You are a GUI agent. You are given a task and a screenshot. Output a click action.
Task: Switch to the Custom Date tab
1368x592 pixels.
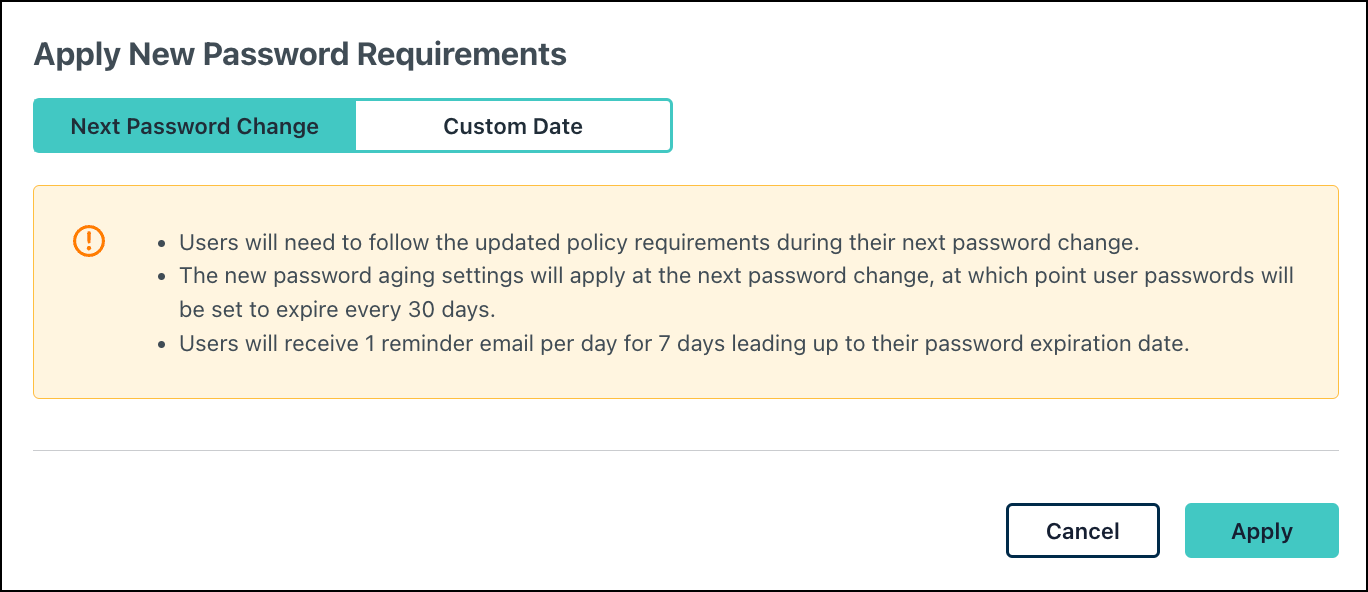coord(512,125)
